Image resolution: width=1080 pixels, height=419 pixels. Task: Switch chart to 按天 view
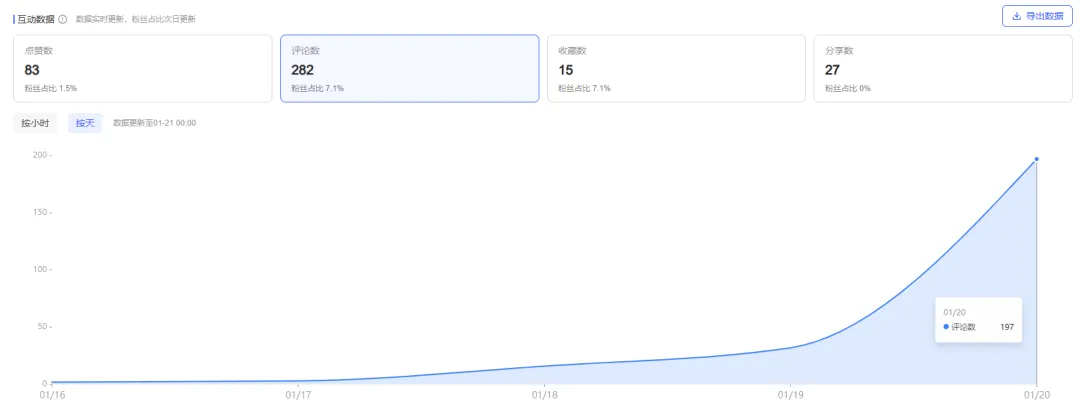(85, 123)
